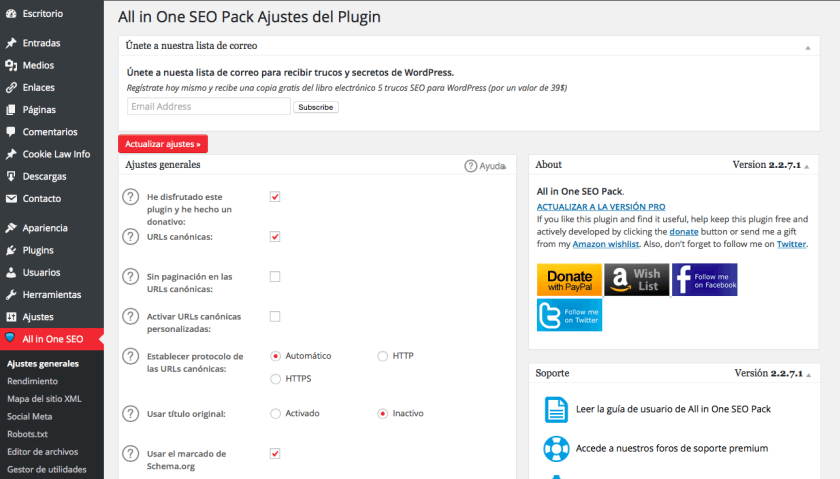This screenshot has height=479, width=840.
Task: Open ACTUALIZAR A LA VERSIÓN PRO link
Action: (x=601, y=207)
